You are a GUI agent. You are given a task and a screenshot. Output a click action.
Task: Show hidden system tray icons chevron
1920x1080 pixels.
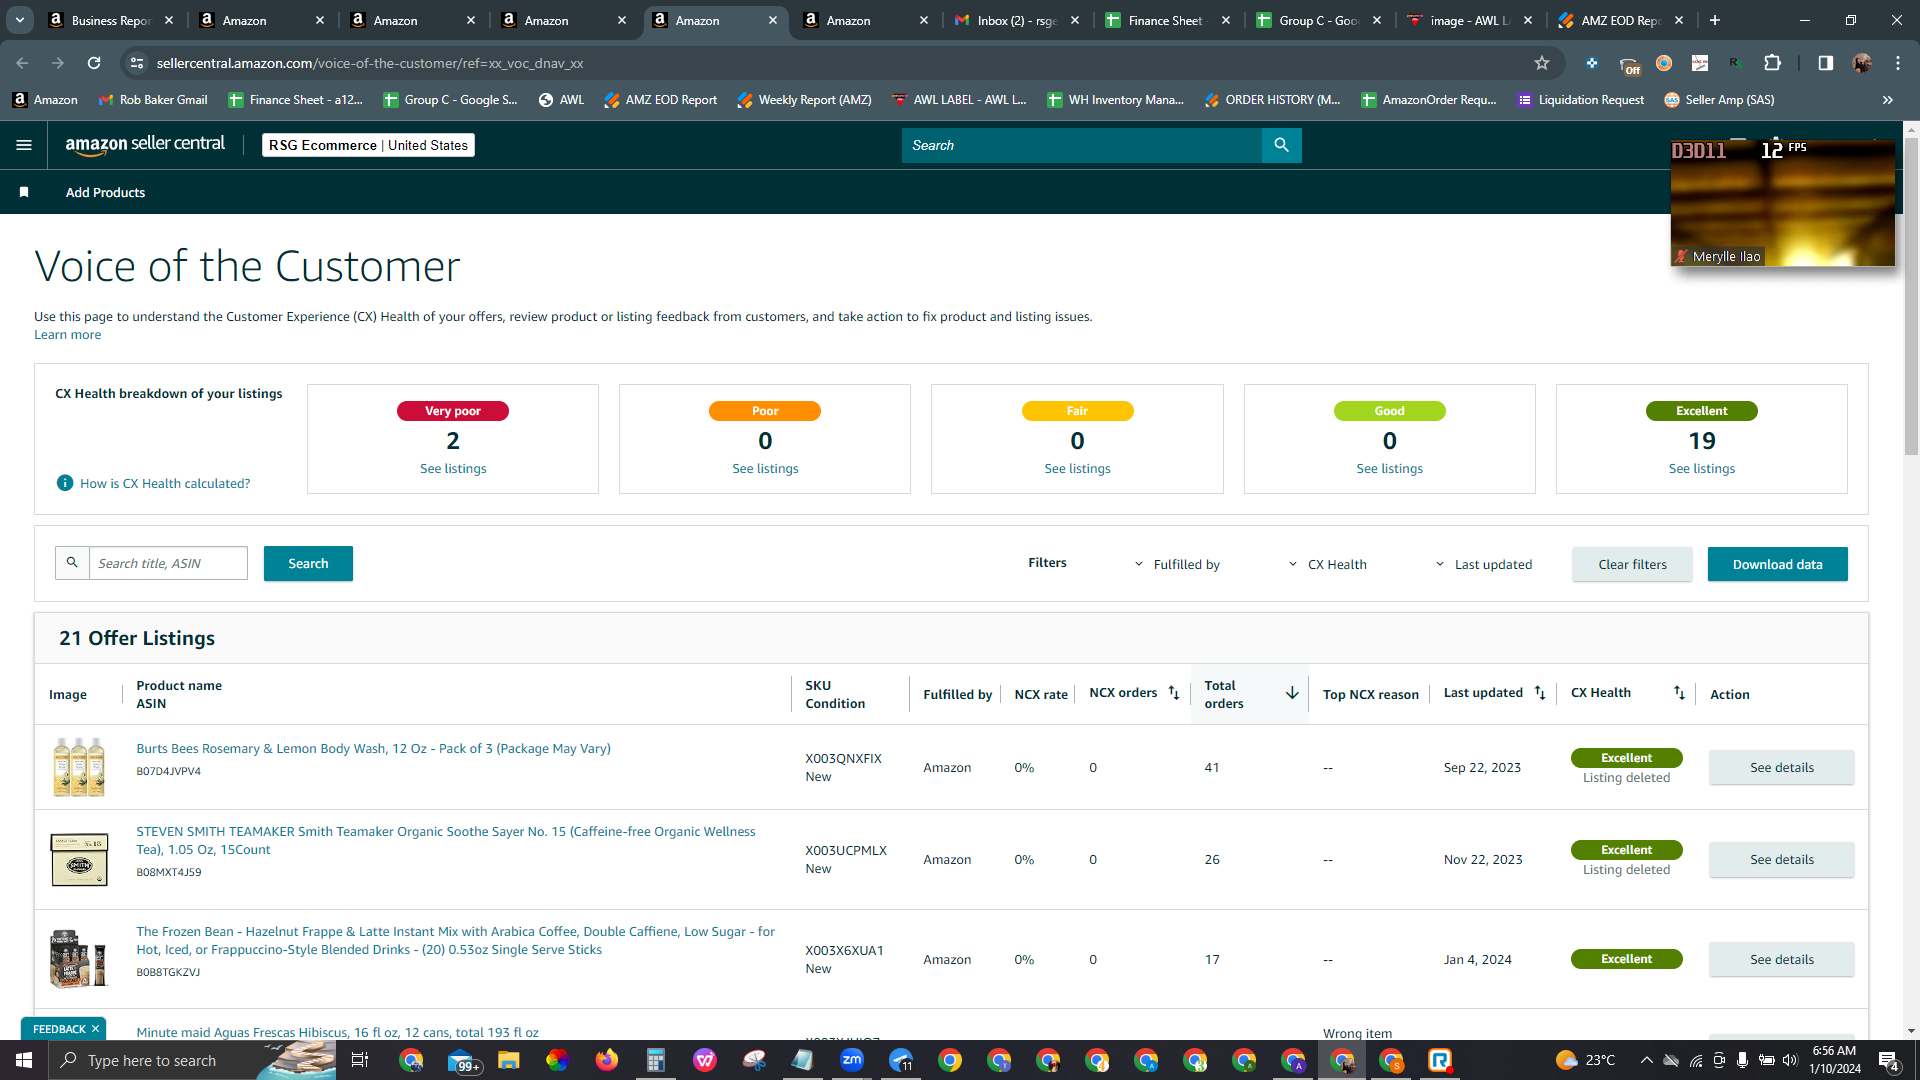coord(1646,1060)
